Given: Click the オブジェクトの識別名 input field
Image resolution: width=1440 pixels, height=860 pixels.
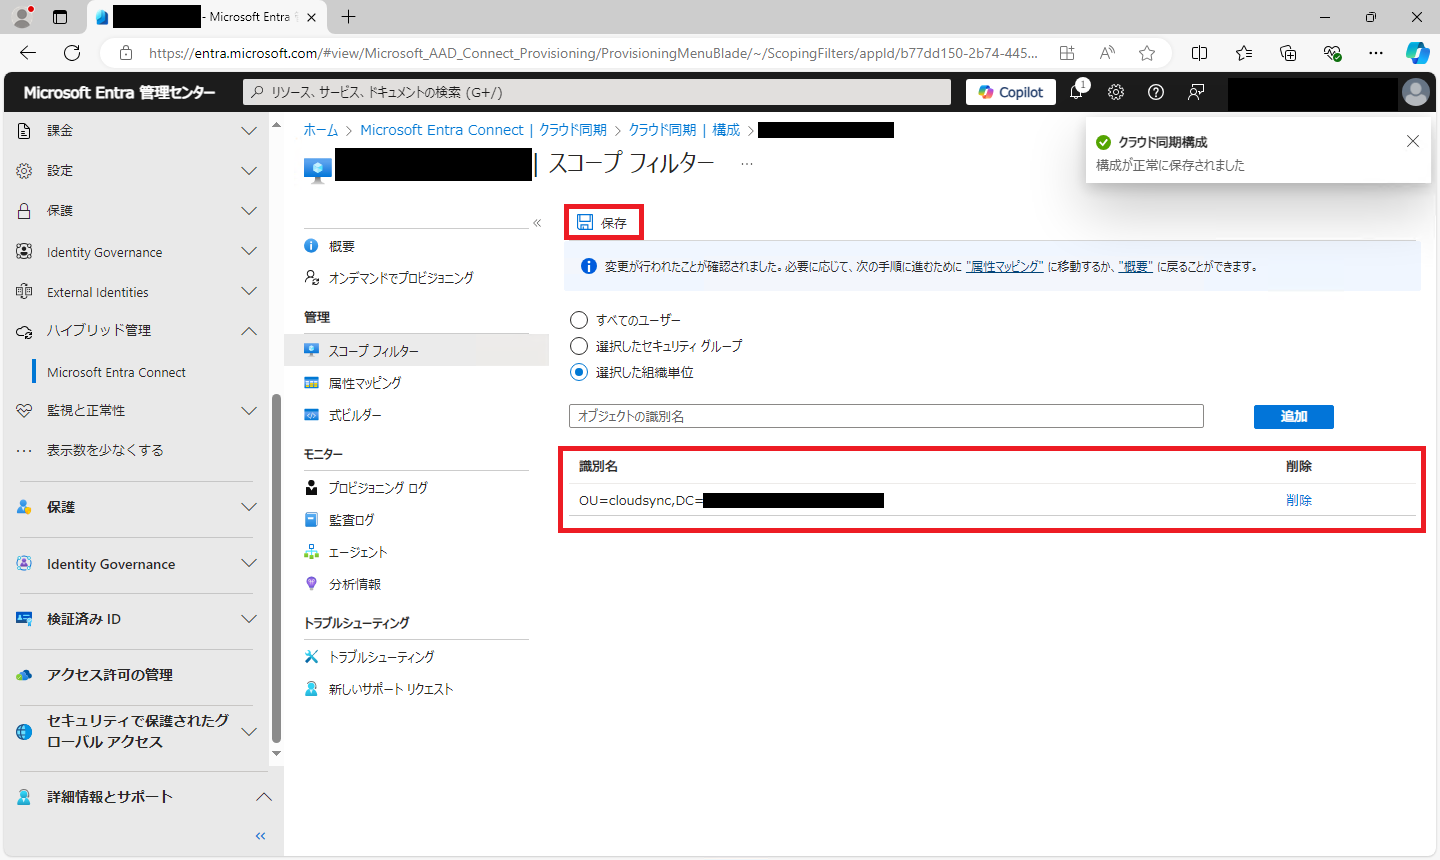Looking at the screenshot, I should point(886,416).
